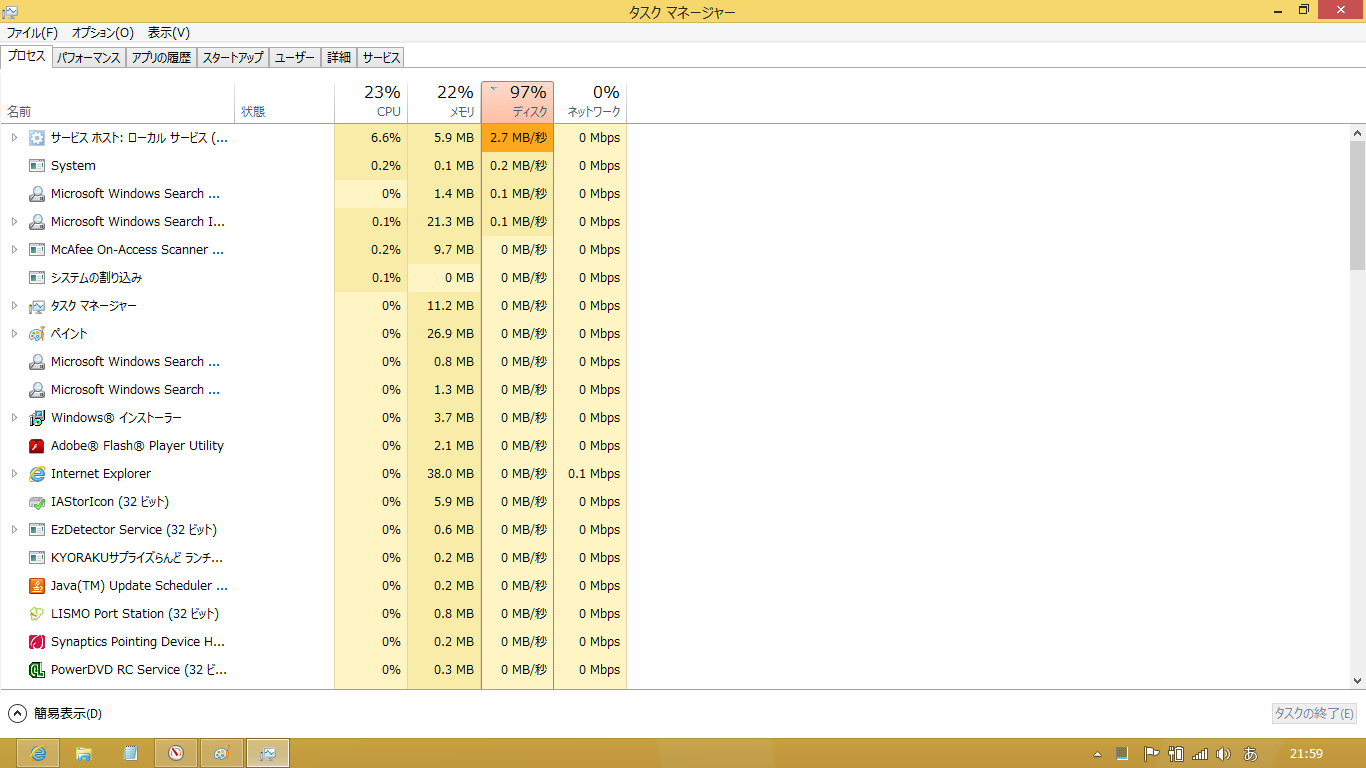The image size is (1366, 768).
Task: Click the Task Manager meter tray icon
Action: tap(1122, 754)
